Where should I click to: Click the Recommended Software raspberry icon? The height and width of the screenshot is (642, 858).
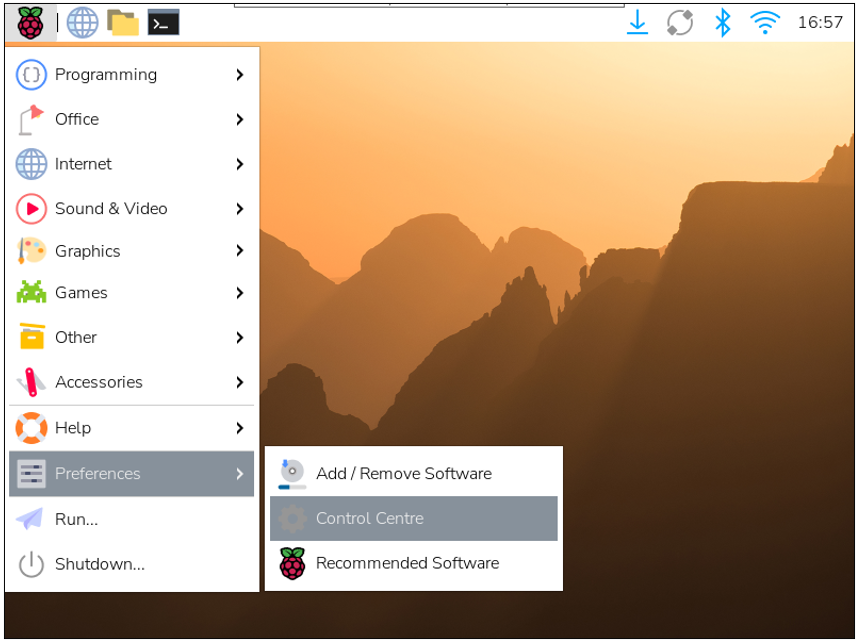click(x=293, y=563)
